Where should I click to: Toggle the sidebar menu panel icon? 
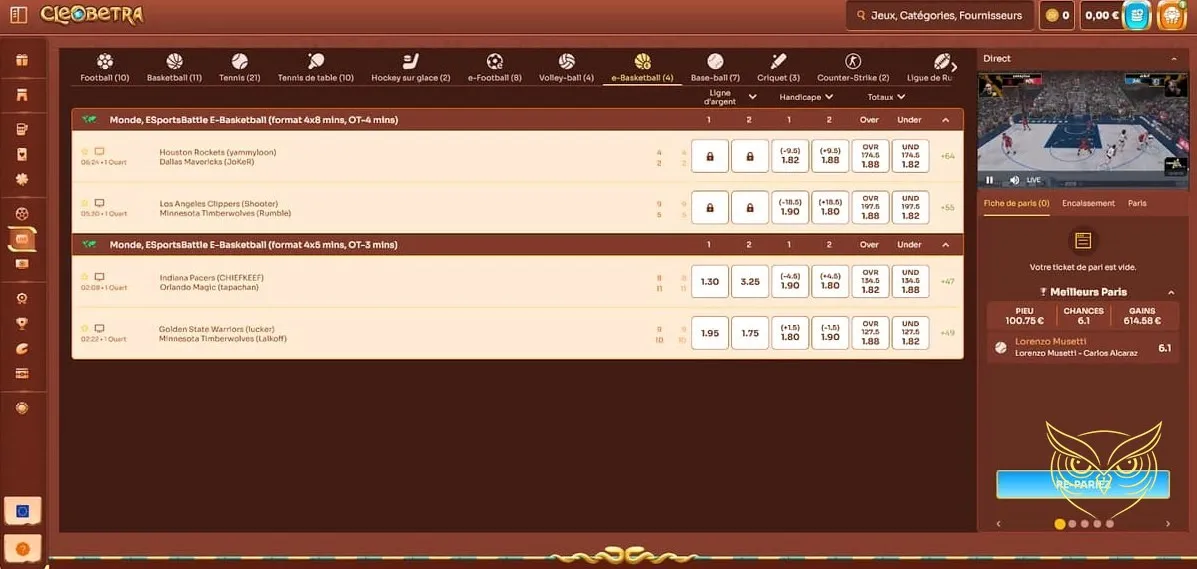(18, 15)
